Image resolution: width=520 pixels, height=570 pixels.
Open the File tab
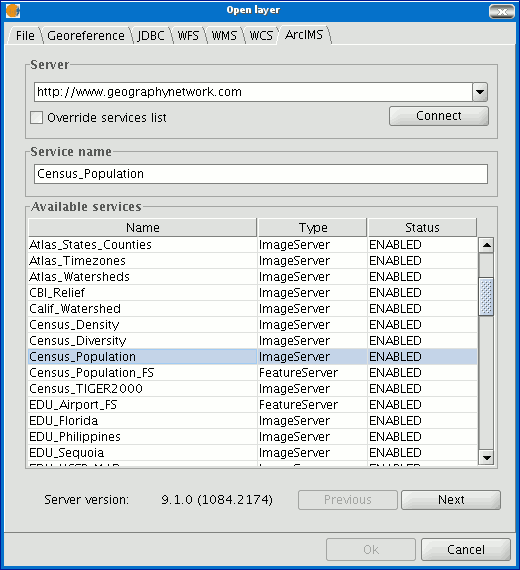pyautogui.click(x=25, y=36)
